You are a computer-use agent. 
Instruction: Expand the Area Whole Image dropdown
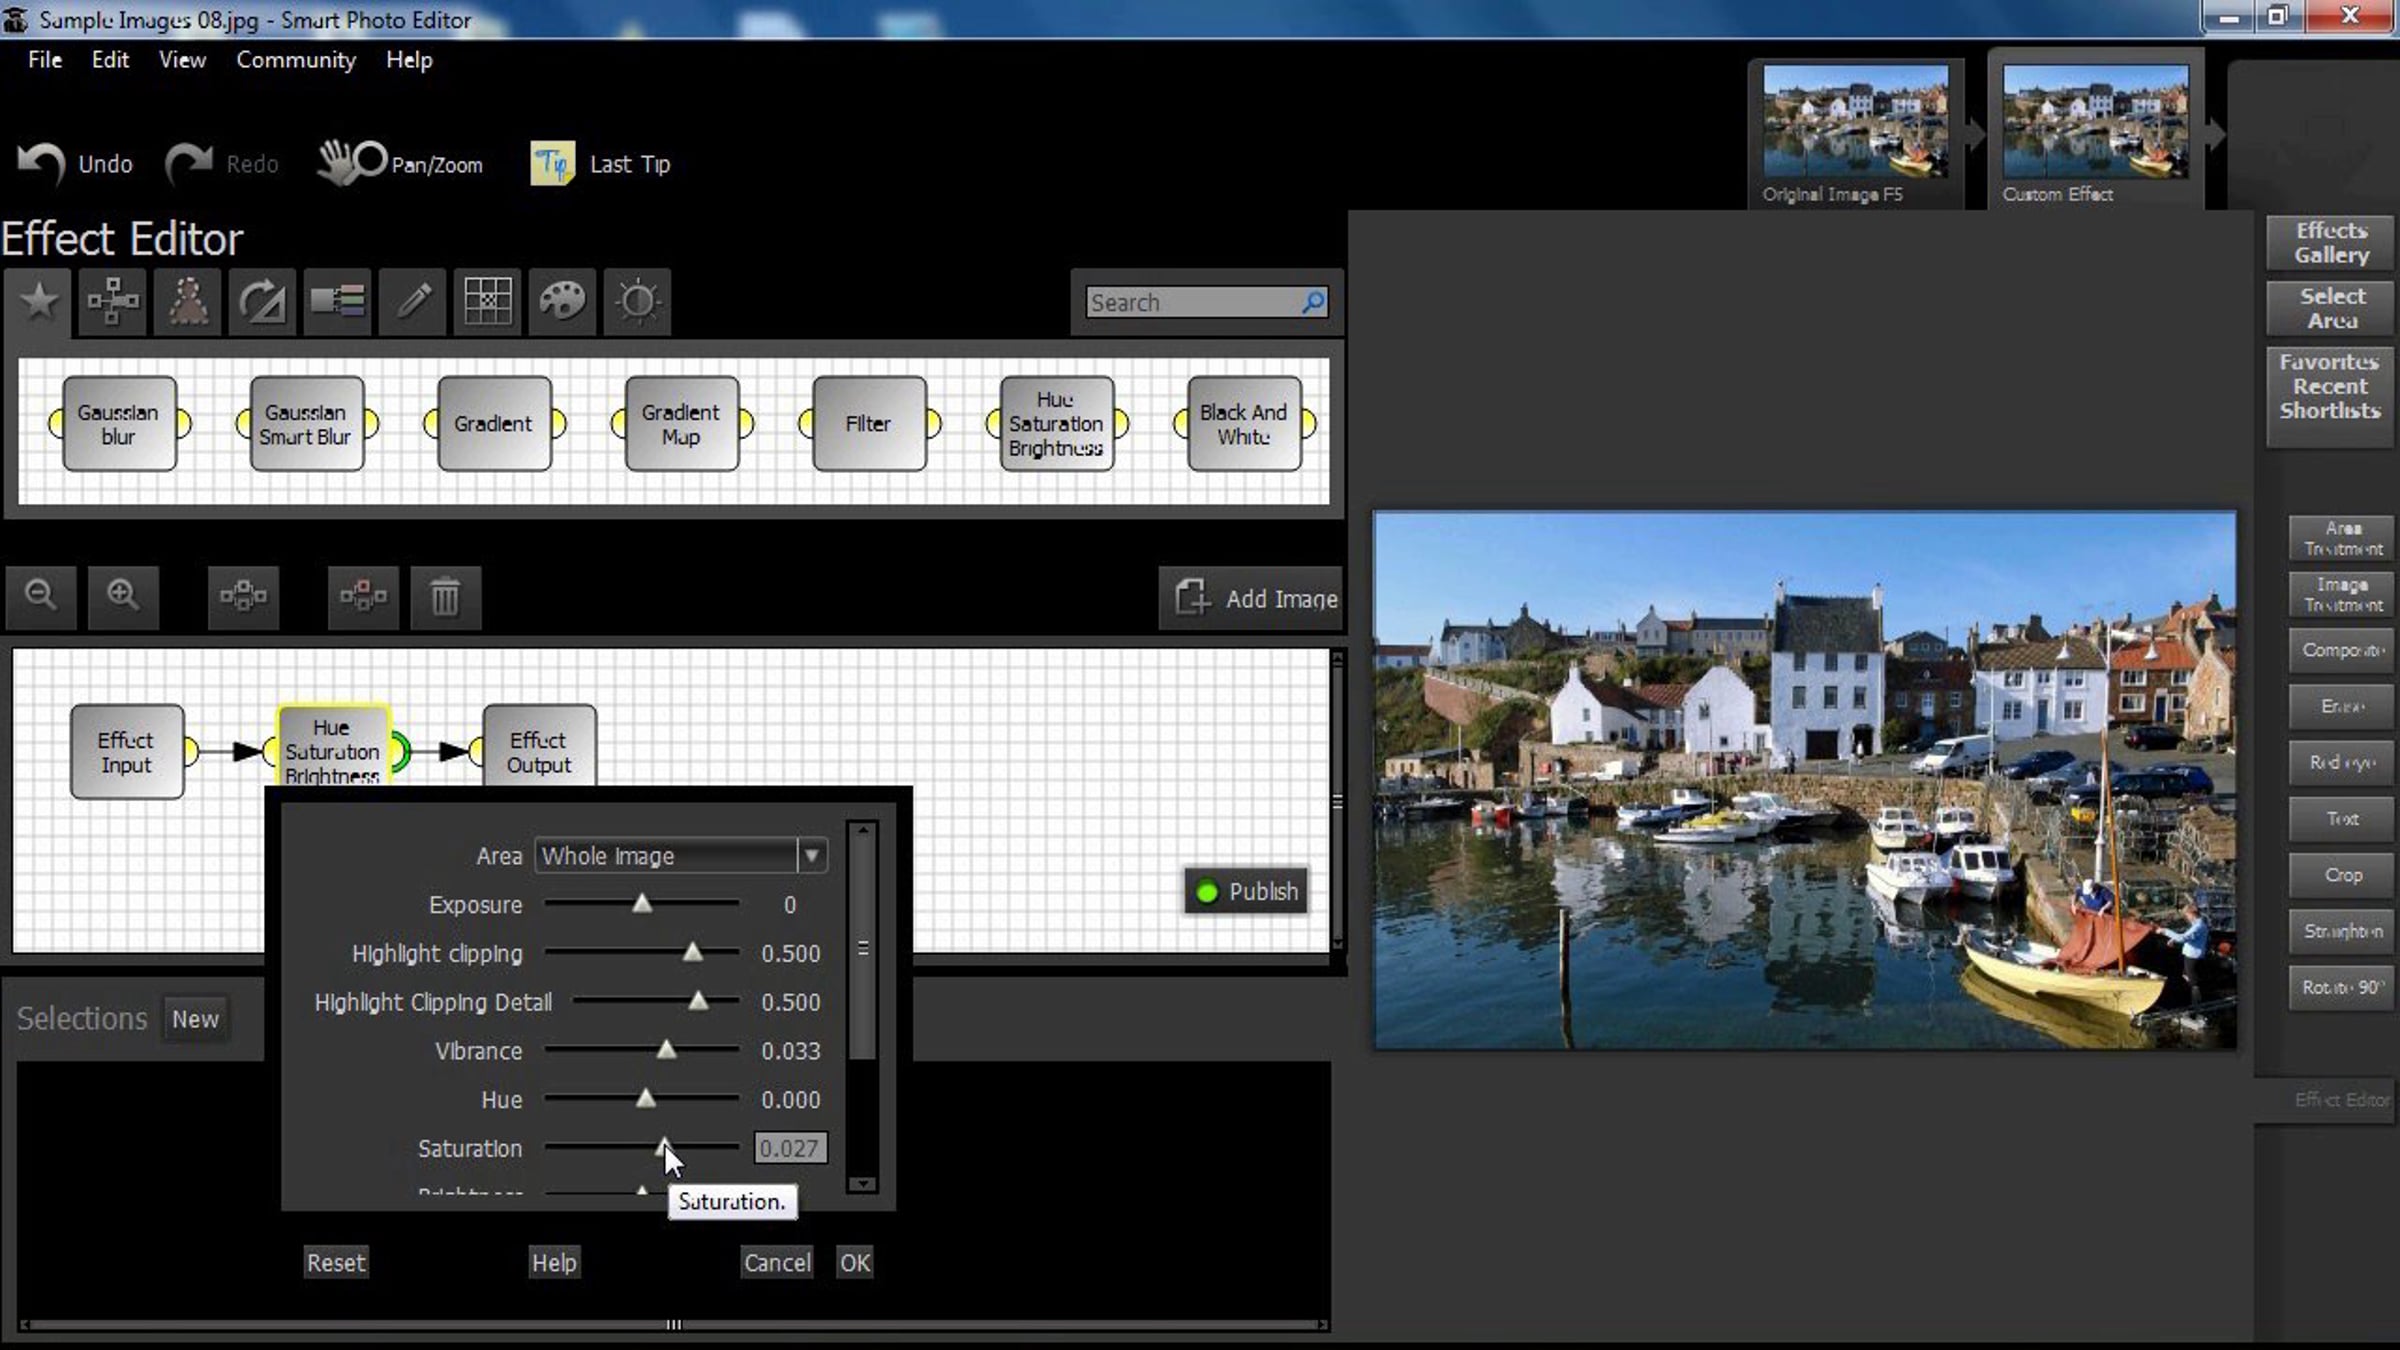pyautogui.click(x=811, y=856)
